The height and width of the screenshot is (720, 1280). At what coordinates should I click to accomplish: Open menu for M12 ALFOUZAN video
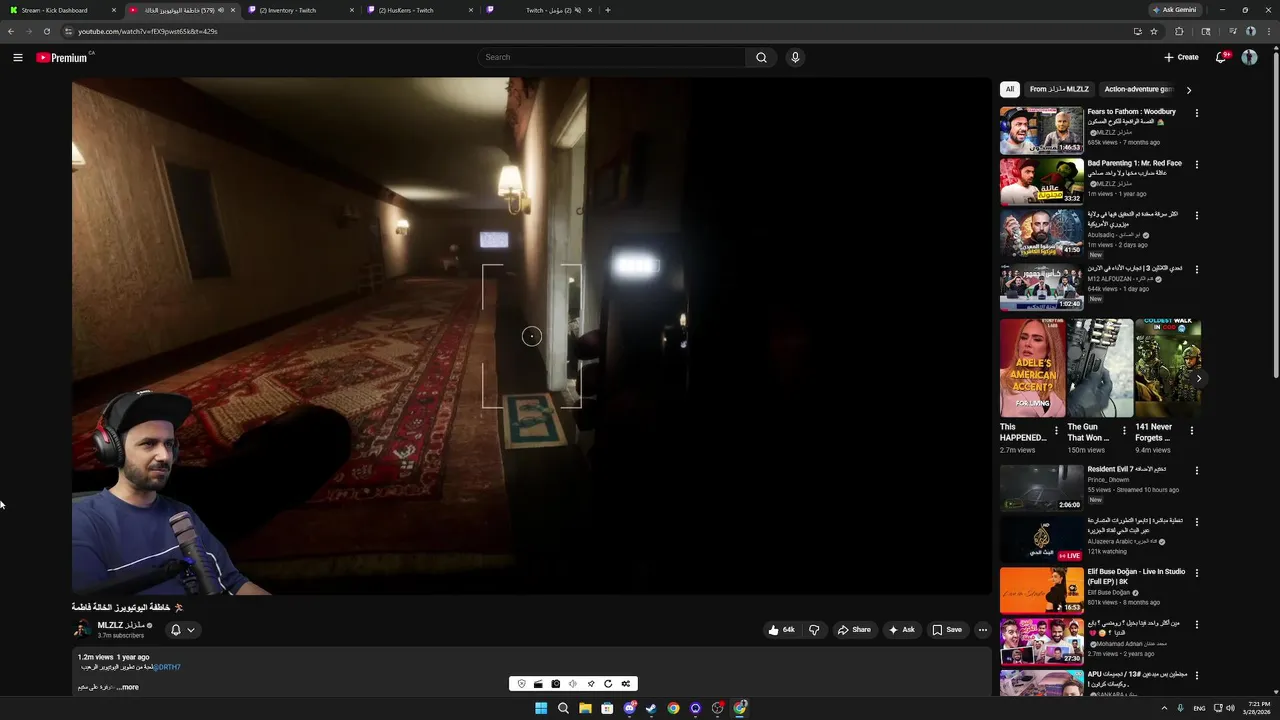[1196, 269]
